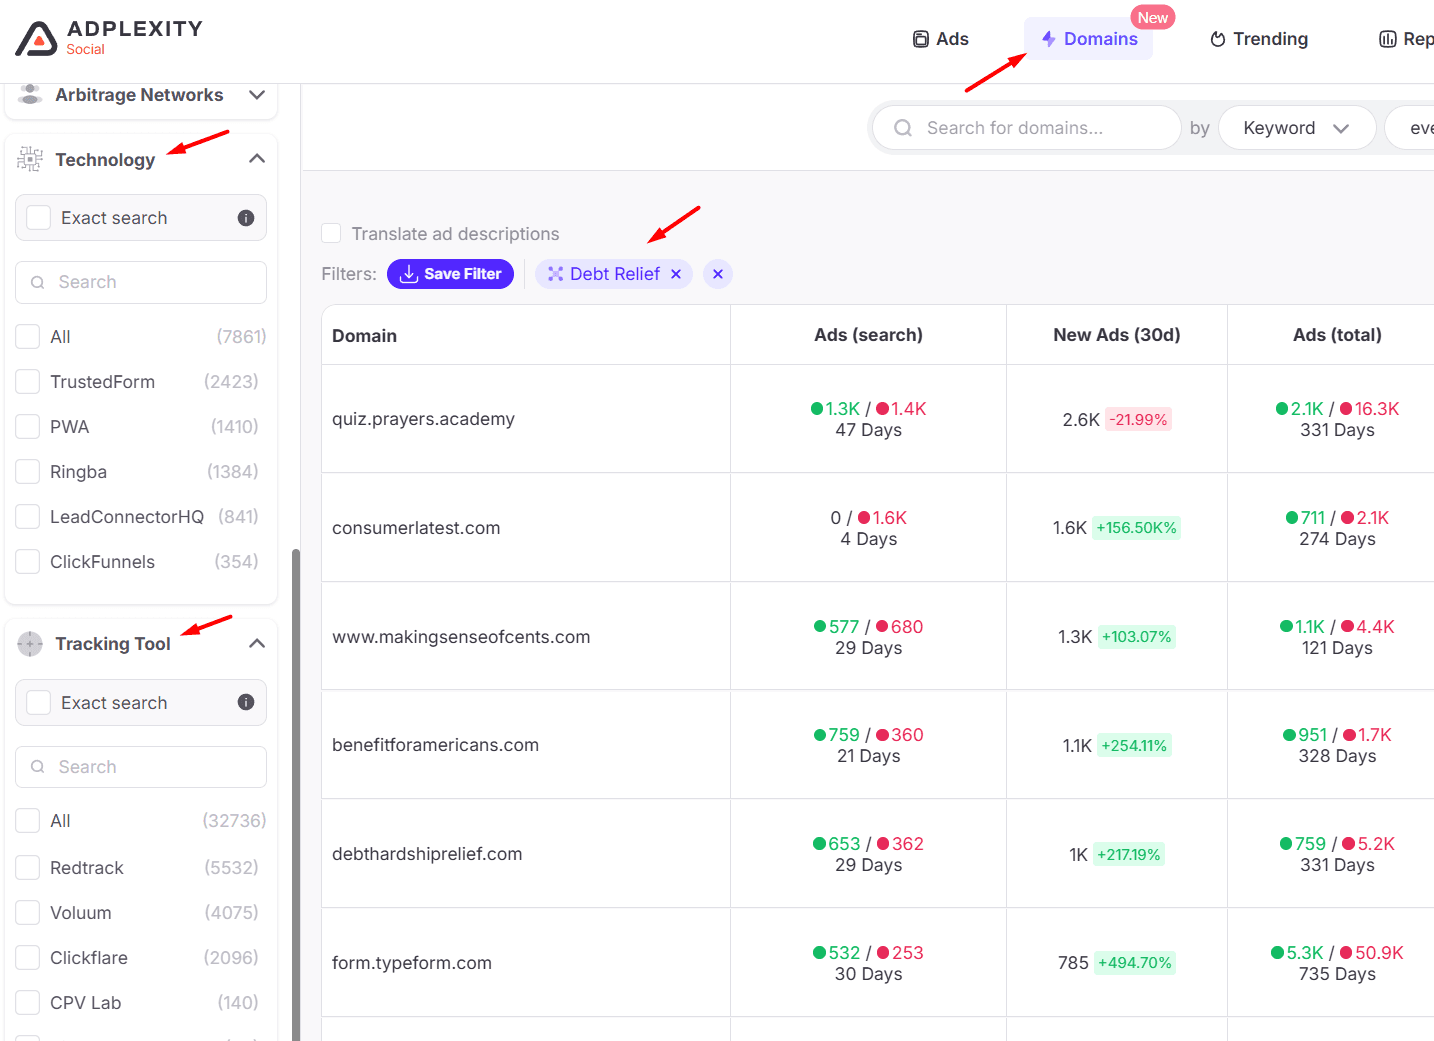Open the Keyword search-by dropdown

click(1297, 128)
